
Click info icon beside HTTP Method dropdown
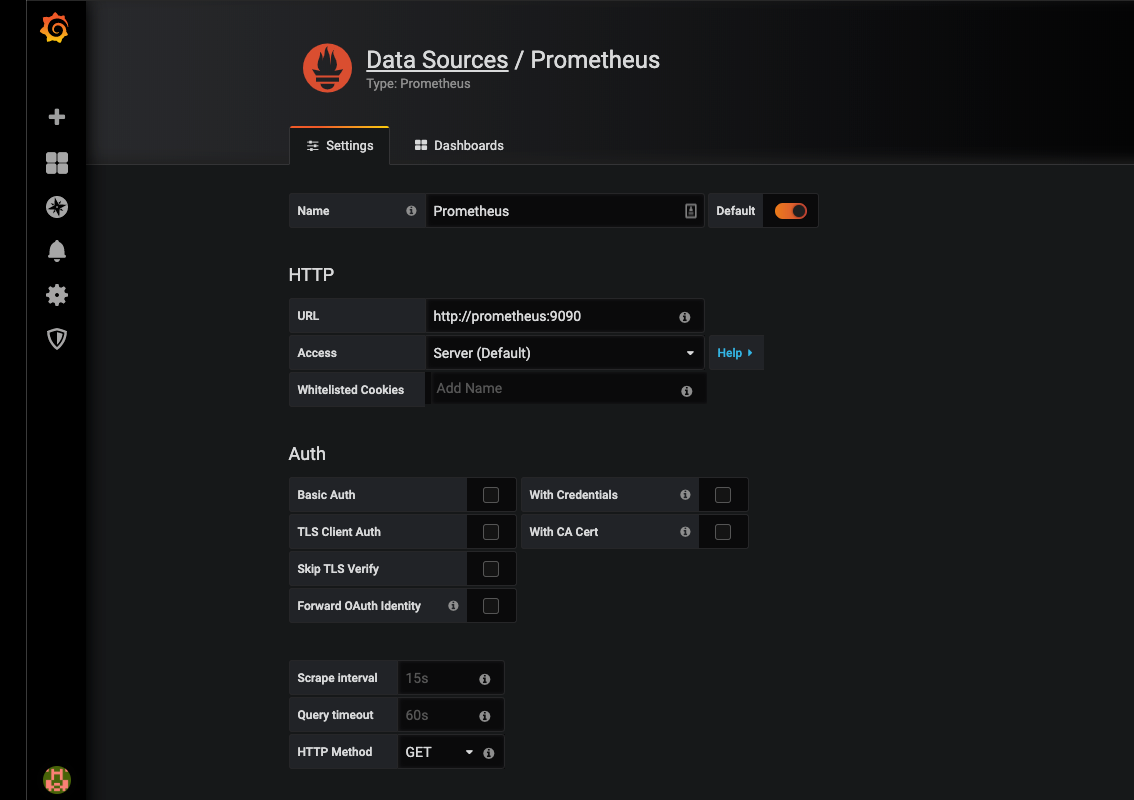489,753
